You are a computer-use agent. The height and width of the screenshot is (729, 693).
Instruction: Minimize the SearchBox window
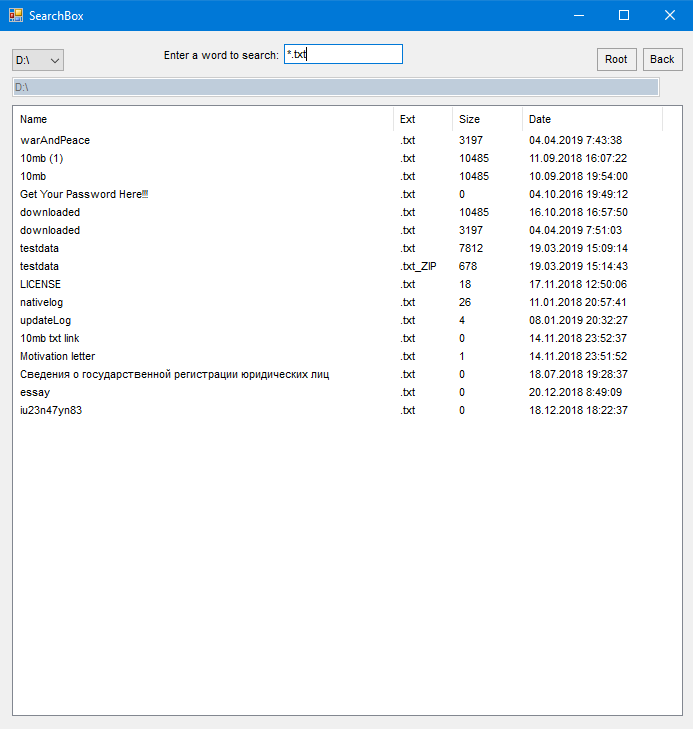[x=579, y=15]
